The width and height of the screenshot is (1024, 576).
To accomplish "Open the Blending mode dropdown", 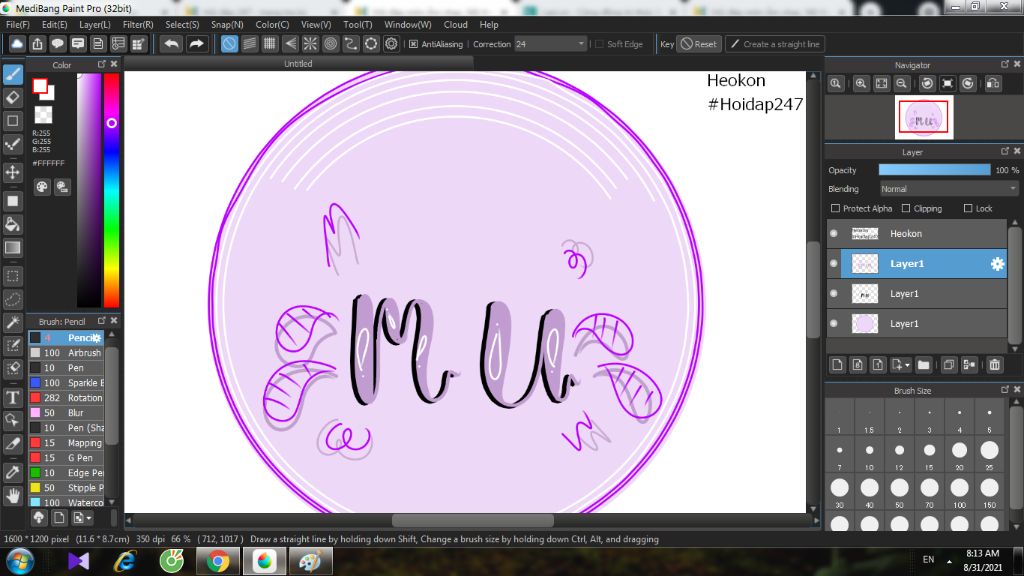I will point(948,189).
